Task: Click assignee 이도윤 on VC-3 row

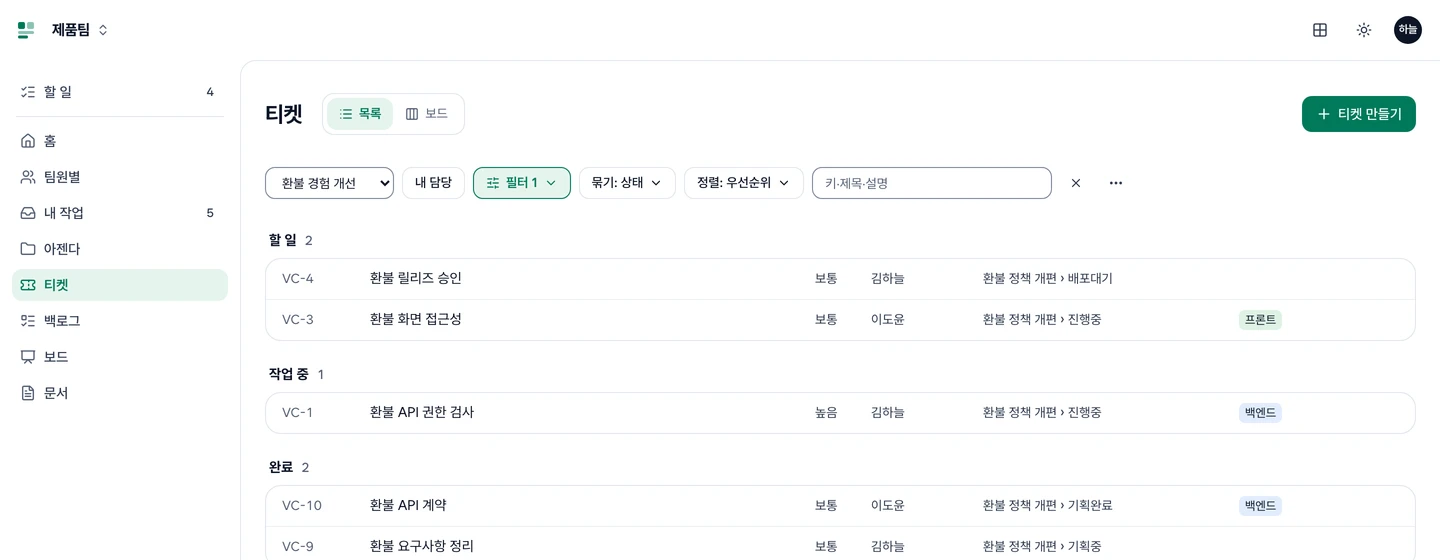Action: coord(888,320)
